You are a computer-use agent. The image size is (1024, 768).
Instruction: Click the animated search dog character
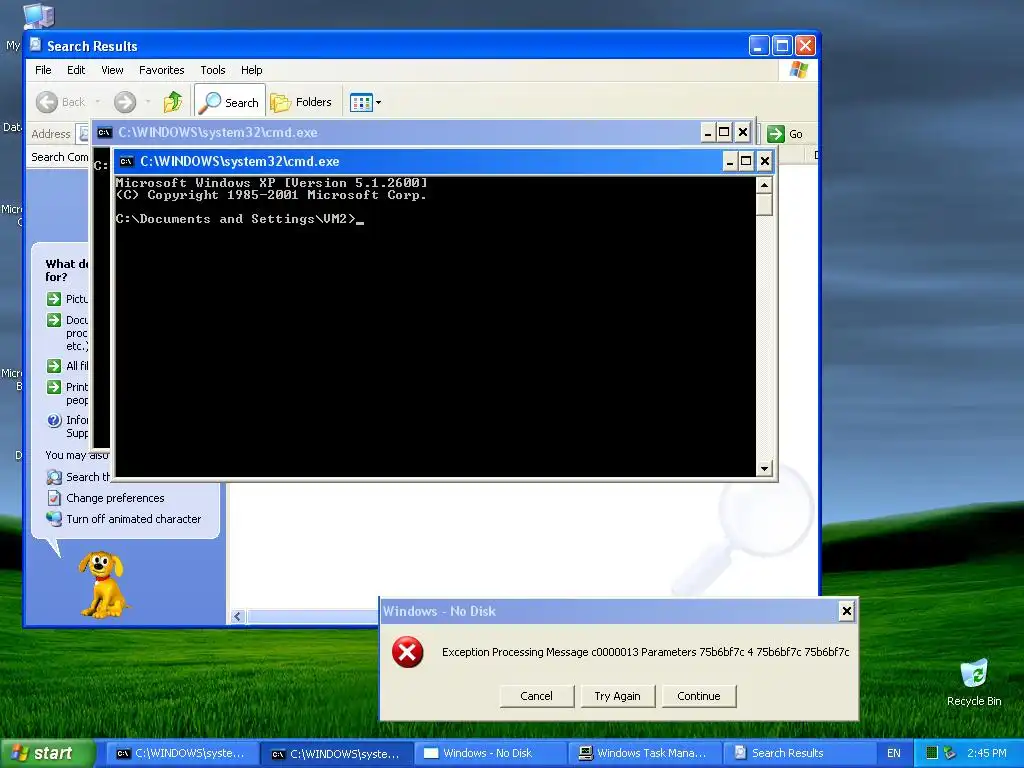click(x=103, y=584)
